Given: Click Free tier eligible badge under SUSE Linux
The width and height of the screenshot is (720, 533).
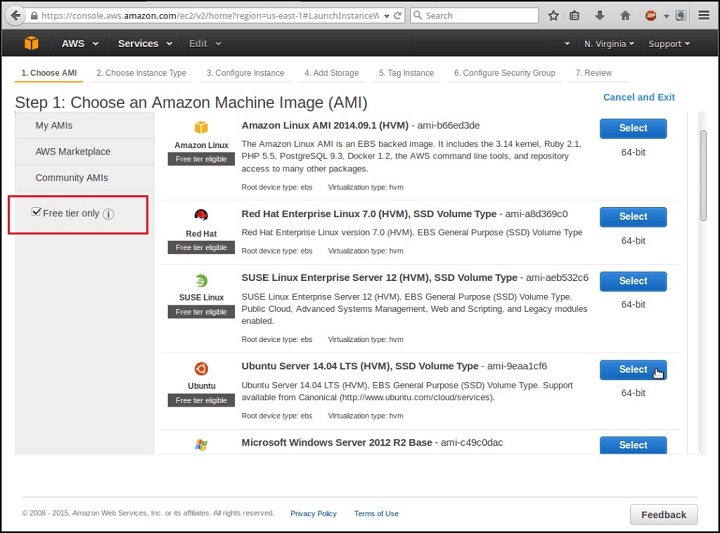Looking at the screenshot, I should pos(201,312).
